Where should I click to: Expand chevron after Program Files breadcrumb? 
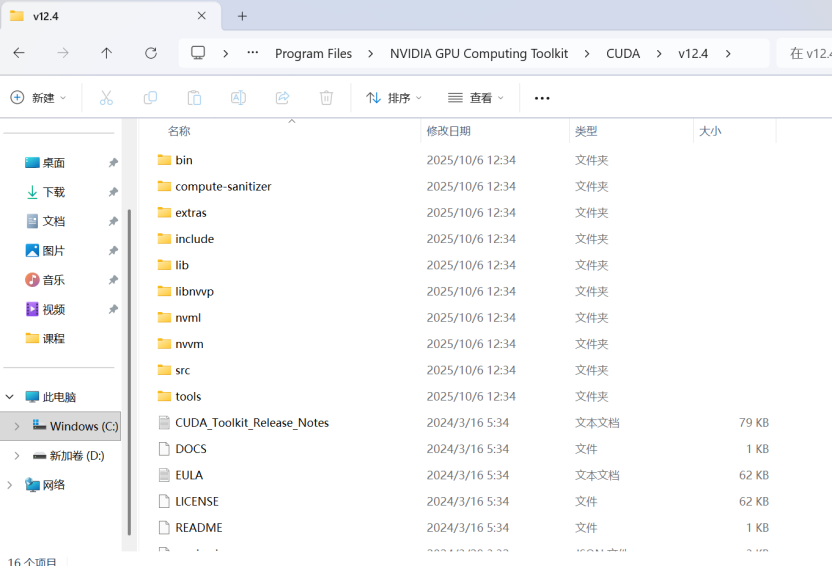(x=370, y=54)
